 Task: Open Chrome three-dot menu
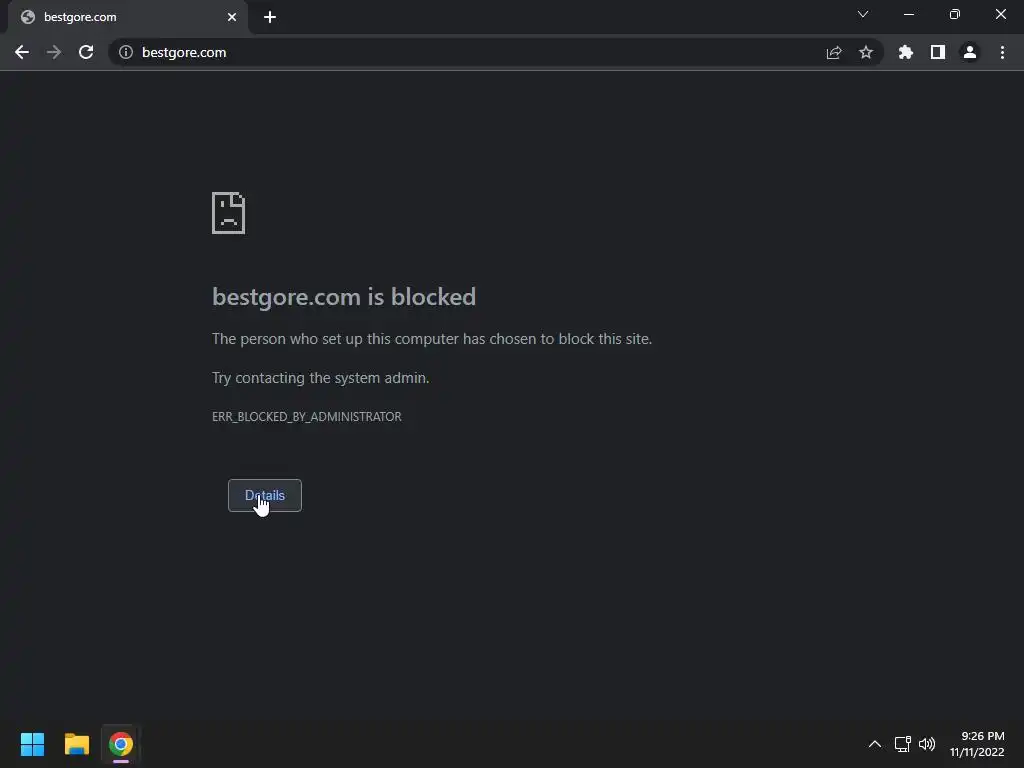[1002, 52]
